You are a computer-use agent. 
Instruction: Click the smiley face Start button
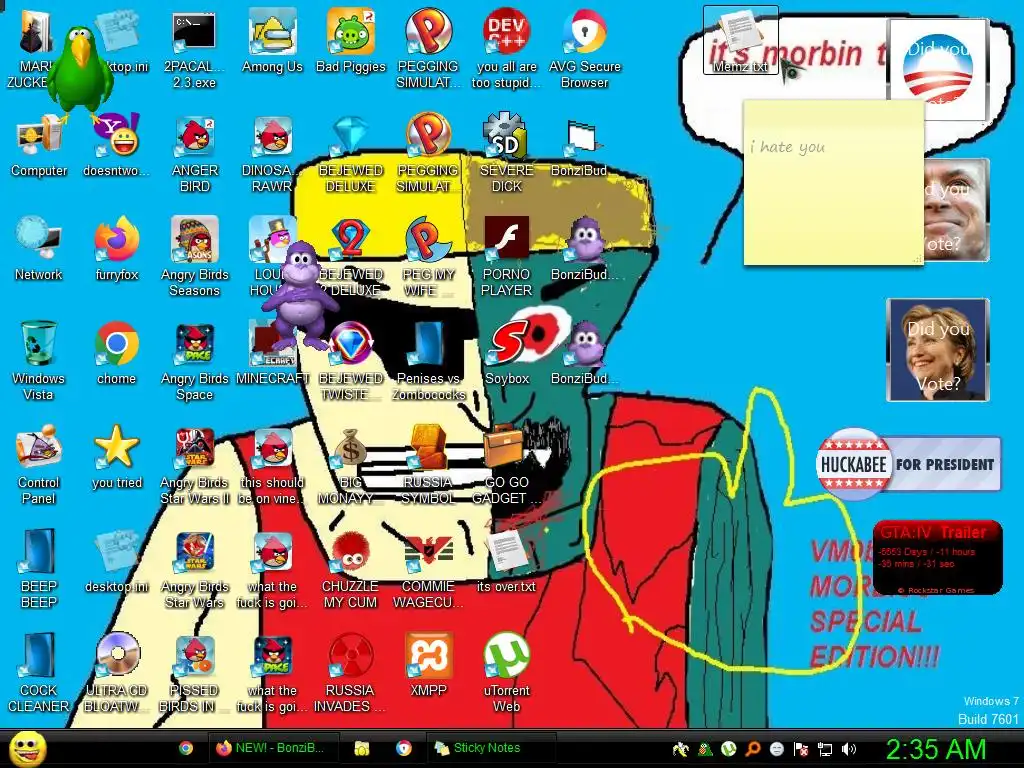point(27,749)
